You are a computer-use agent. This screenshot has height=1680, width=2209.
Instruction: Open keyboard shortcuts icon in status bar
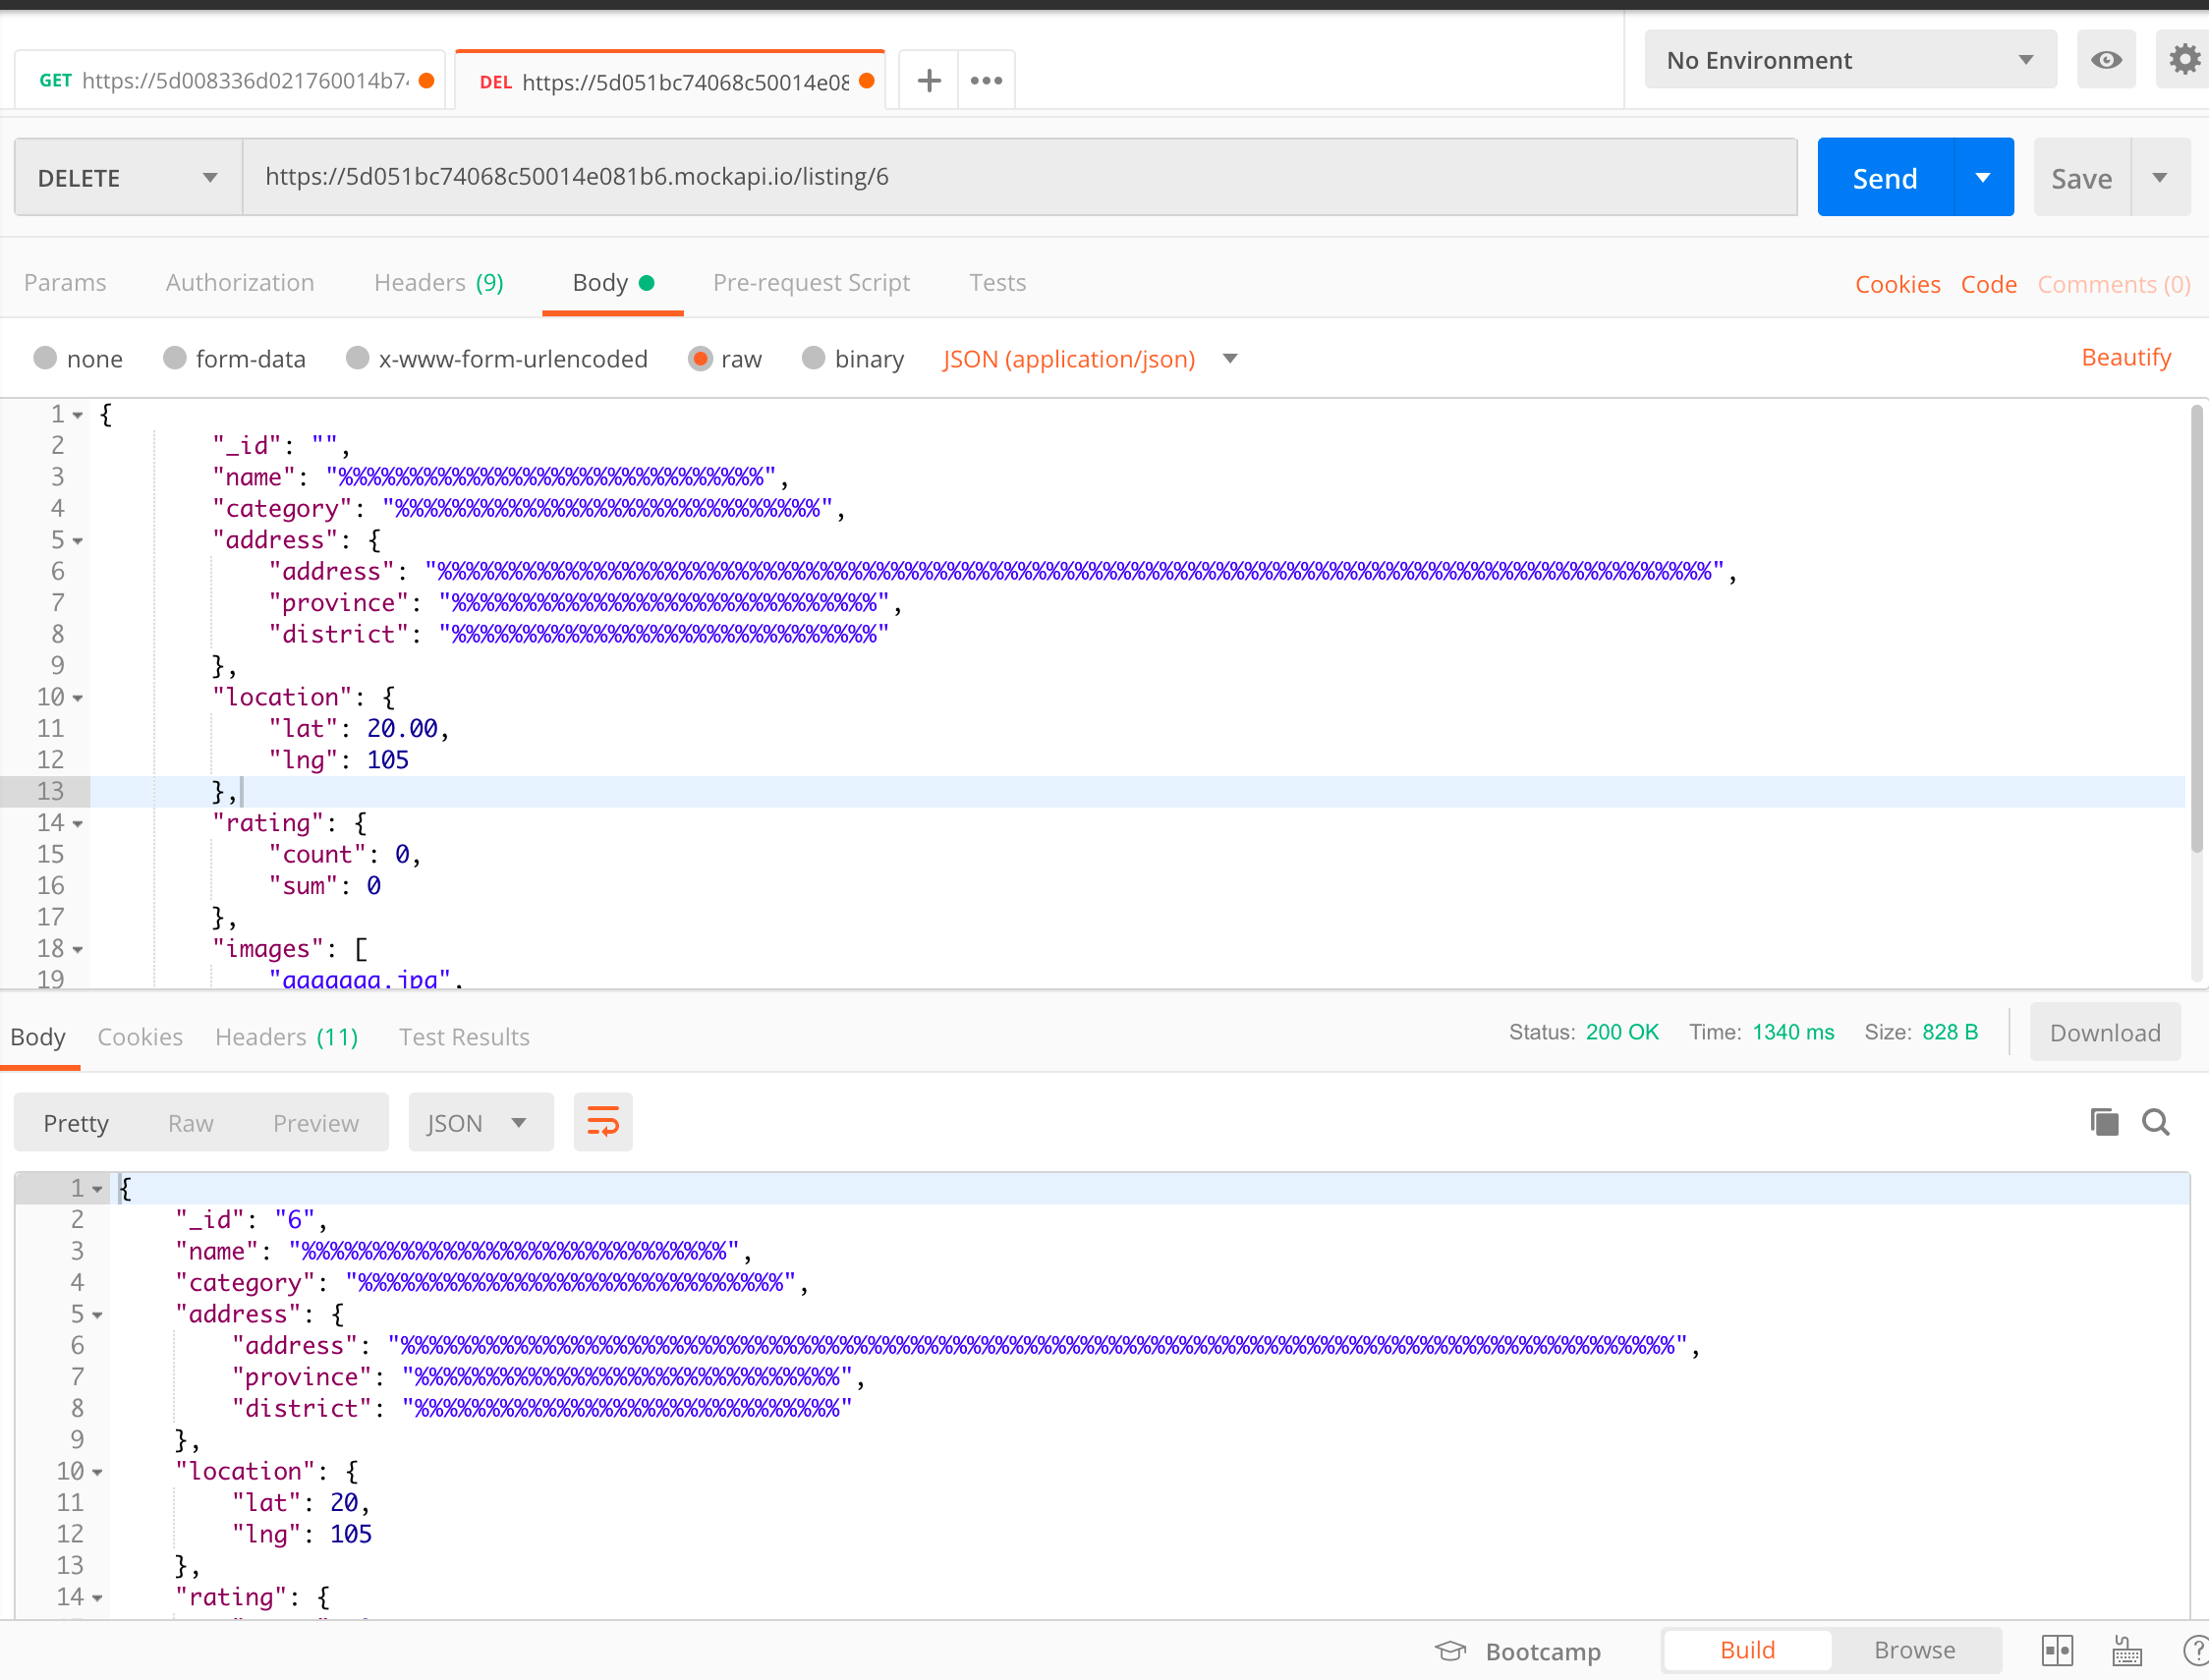tap(2126, 1650)
